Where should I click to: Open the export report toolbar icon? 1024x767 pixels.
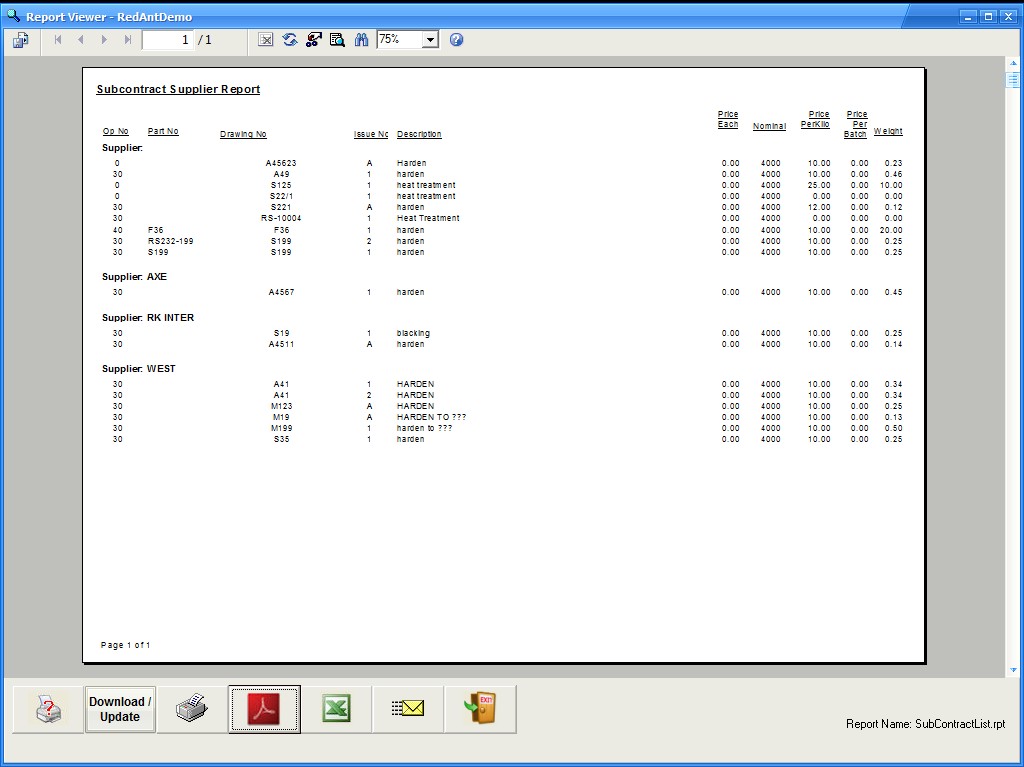click(x=20, y=40)
